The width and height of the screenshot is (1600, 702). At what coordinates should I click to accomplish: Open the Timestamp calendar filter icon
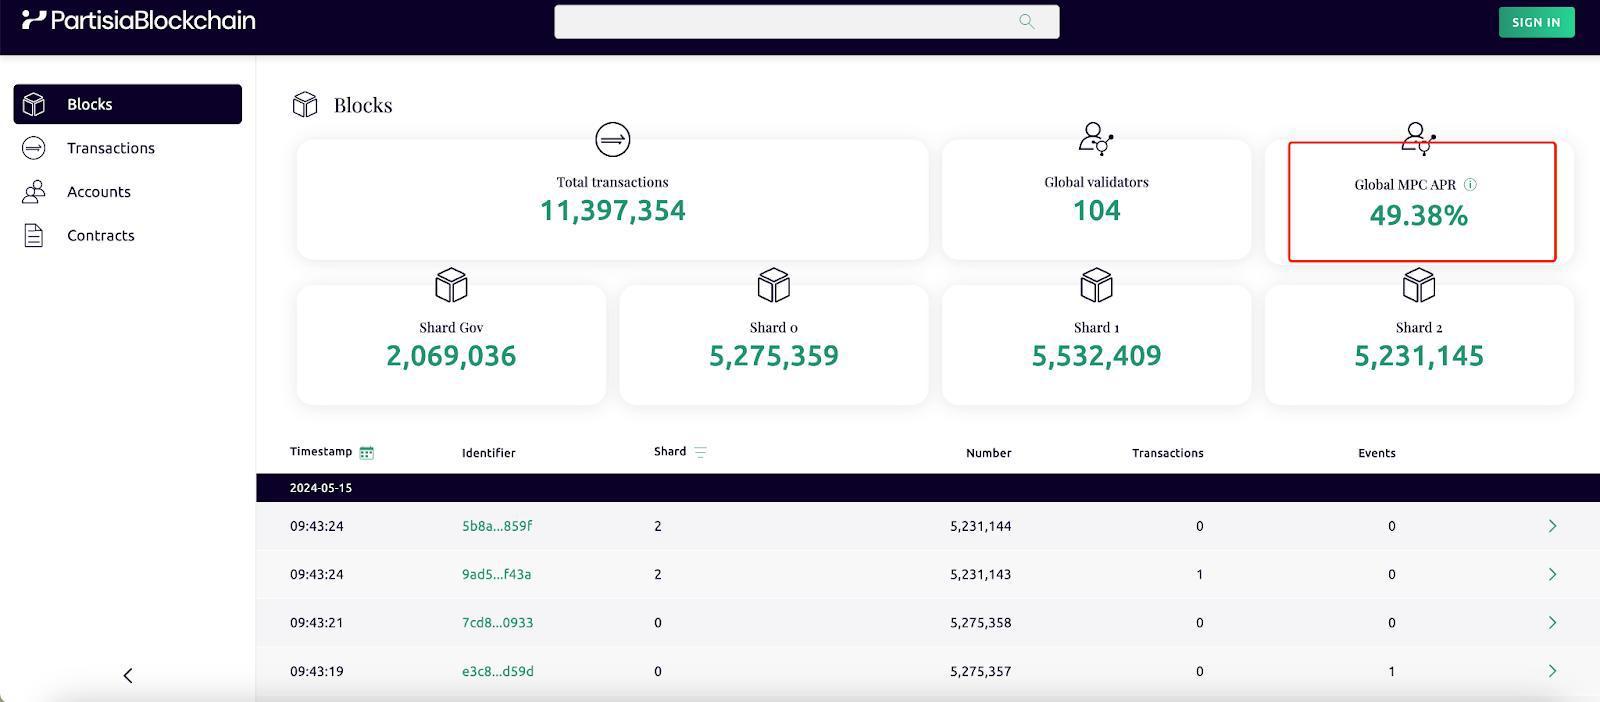point(367,453)
